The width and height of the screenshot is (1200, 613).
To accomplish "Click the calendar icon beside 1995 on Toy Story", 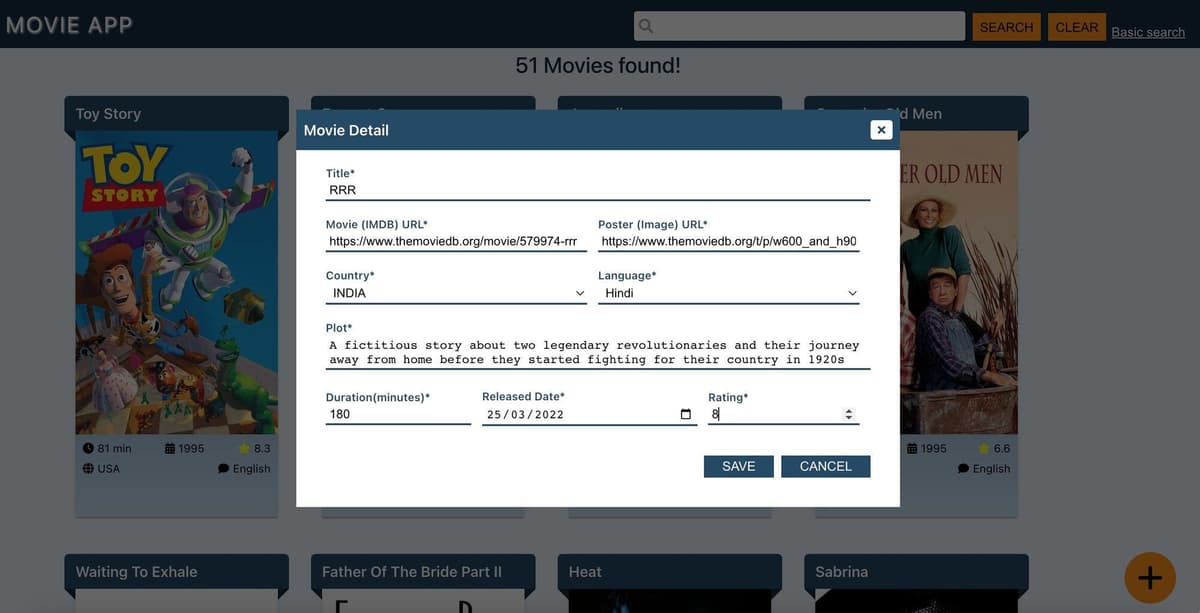I will pos(170,449).
